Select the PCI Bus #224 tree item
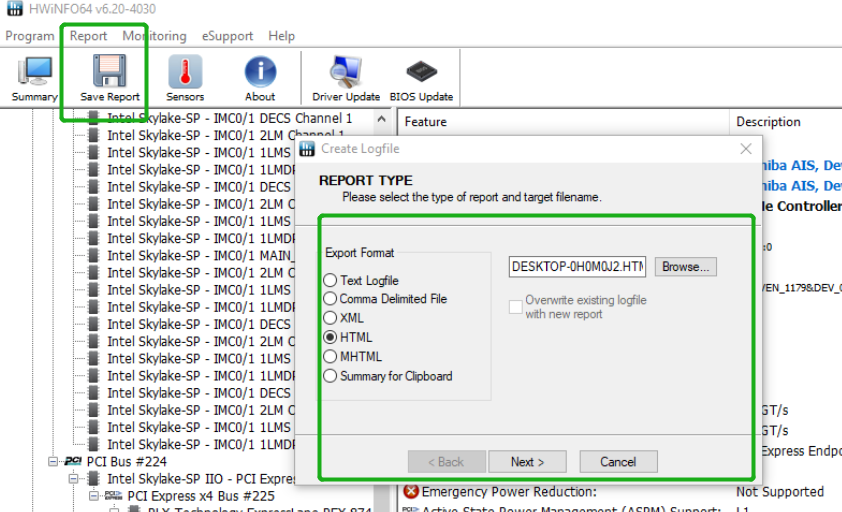Viewport: 842px width, 512px height. click(x=126, y=461)
